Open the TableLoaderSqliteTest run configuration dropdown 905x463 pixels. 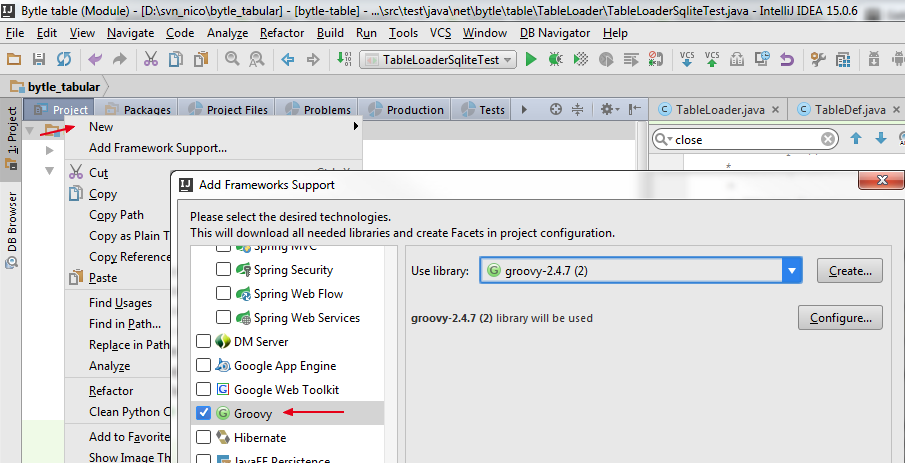pyautogui.click(x=438, y=60)
